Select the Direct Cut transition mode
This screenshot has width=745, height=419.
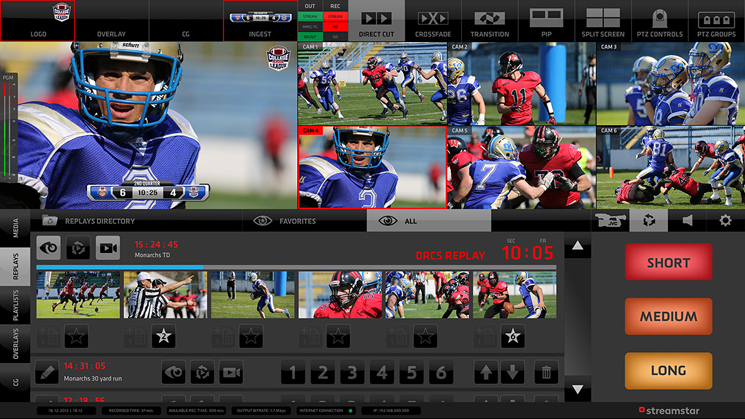tap(376, 21)
